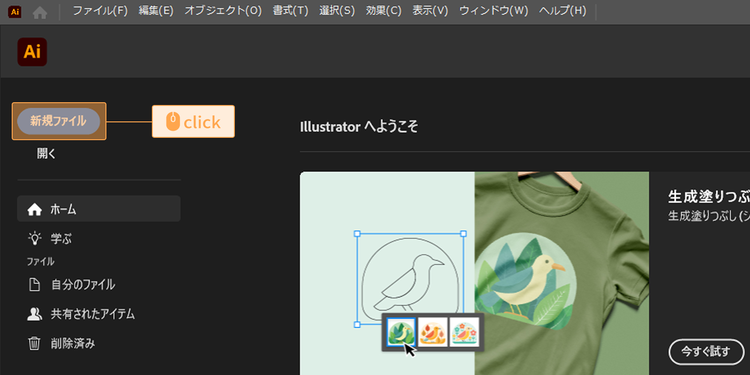The image size is (750, 375).
Task: Open the ヘルプ(H) menu
Action: 562,11
